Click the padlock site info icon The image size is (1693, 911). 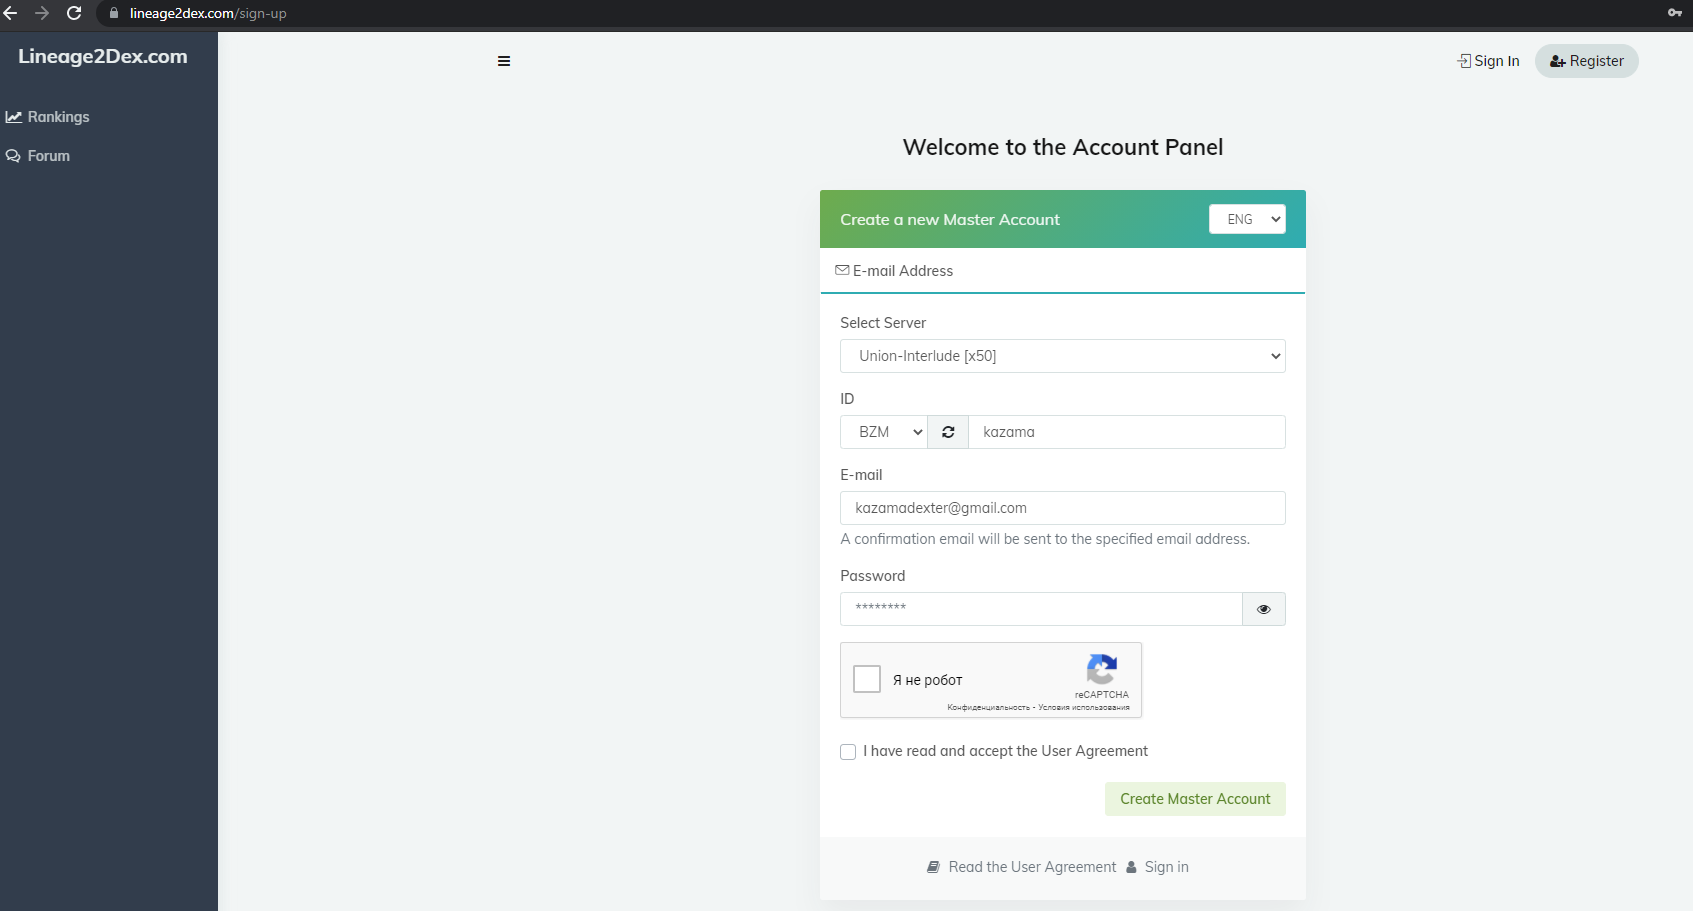pyautogui.click(x=114, y=13)
